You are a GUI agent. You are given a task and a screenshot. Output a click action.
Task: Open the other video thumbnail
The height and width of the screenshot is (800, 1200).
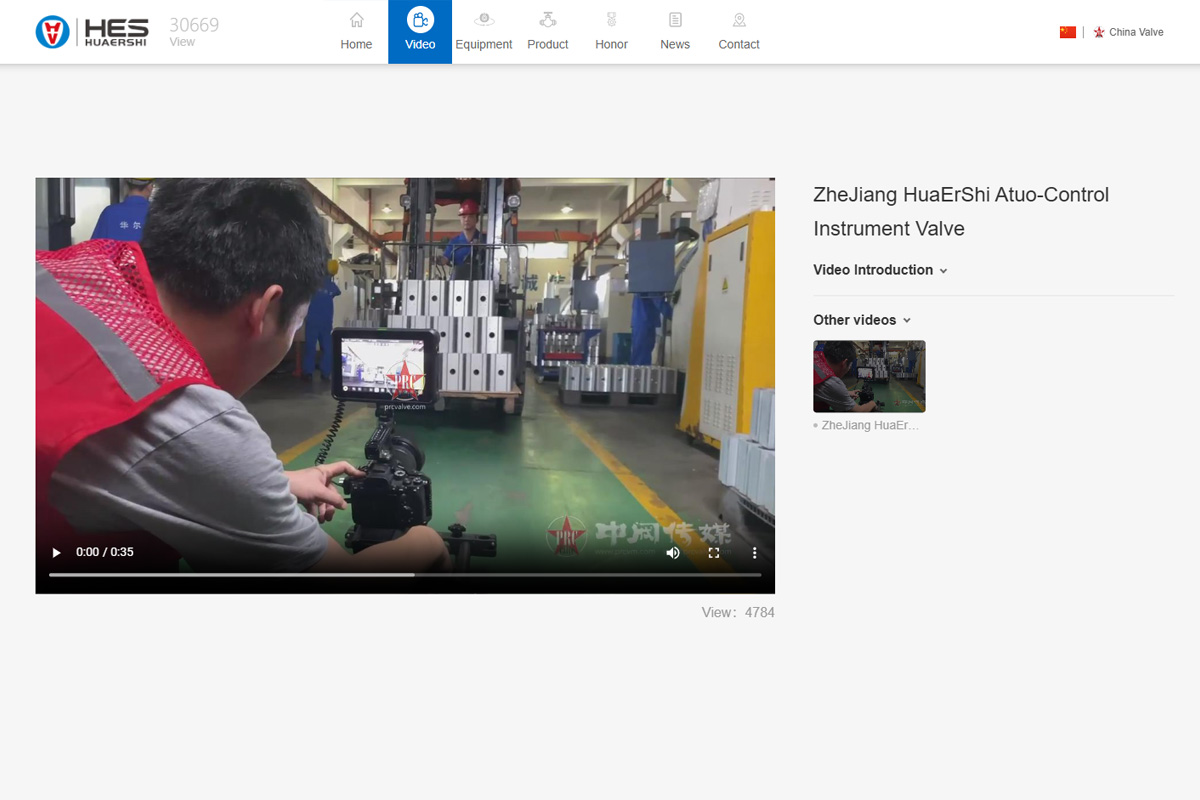pos(869,376)
